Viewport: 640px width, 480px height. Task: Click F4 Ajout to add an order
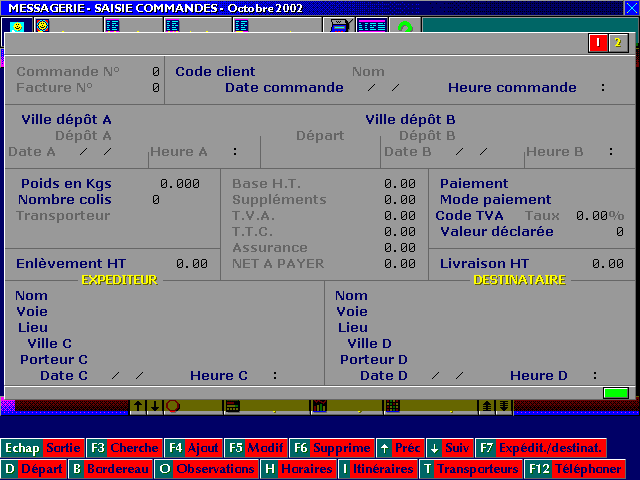[193, 448]
